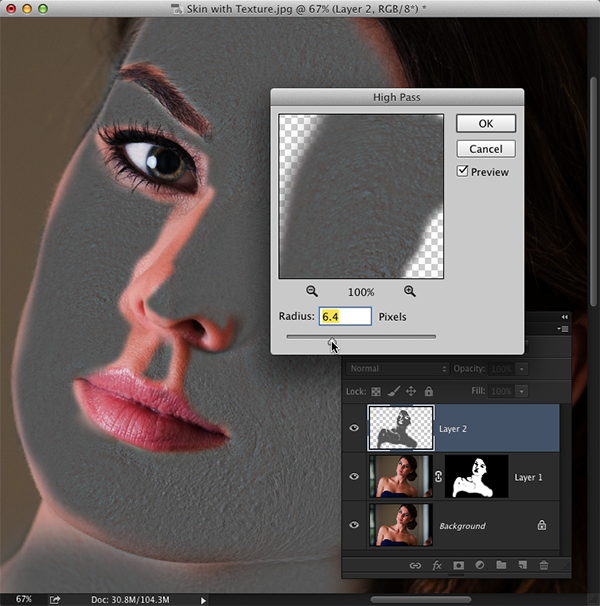Click the Radius value input field
Image resolution: width=600 pixels, height=606 pixels.
pyautogui.click(x=345, y=316)
